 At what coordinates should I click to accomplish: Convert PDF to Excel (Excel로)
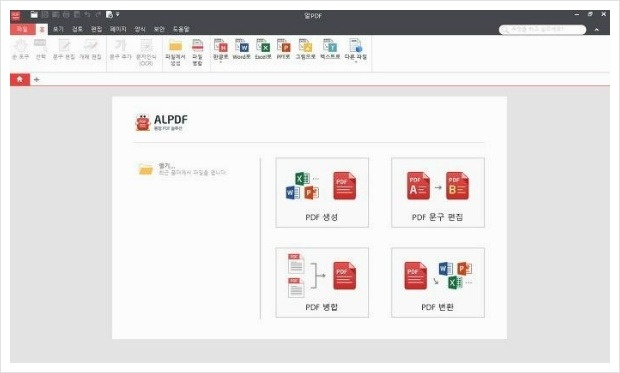coord(263,49)
